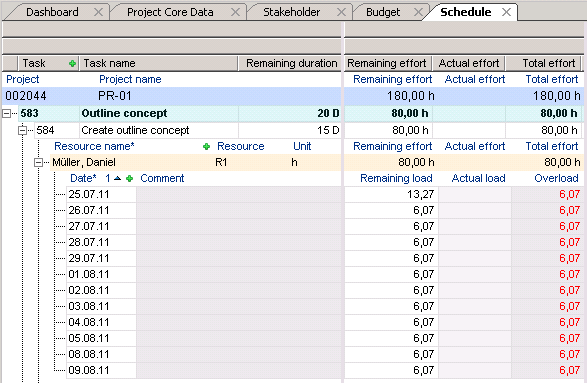Close the Stakeholder tab
The height and width of the screenshot is (383, 587).
[341, 12]
